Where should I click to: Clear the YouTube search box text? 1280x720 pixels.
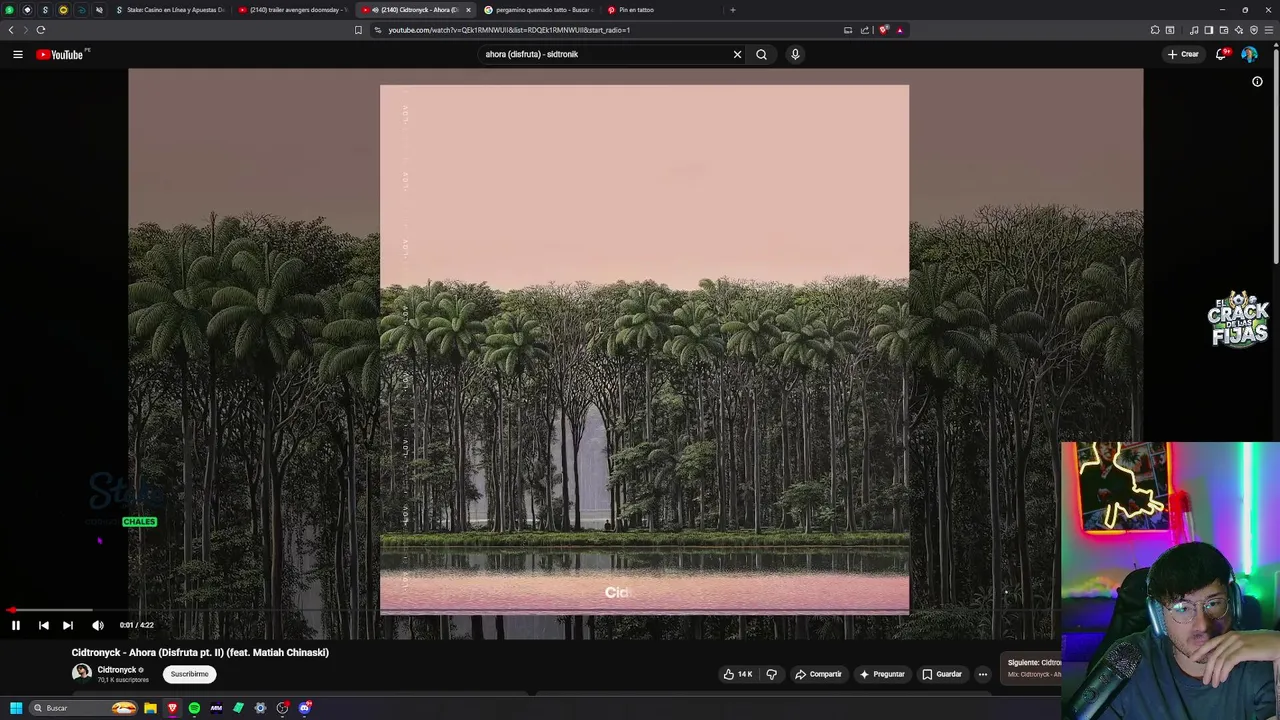click(737, 54)
